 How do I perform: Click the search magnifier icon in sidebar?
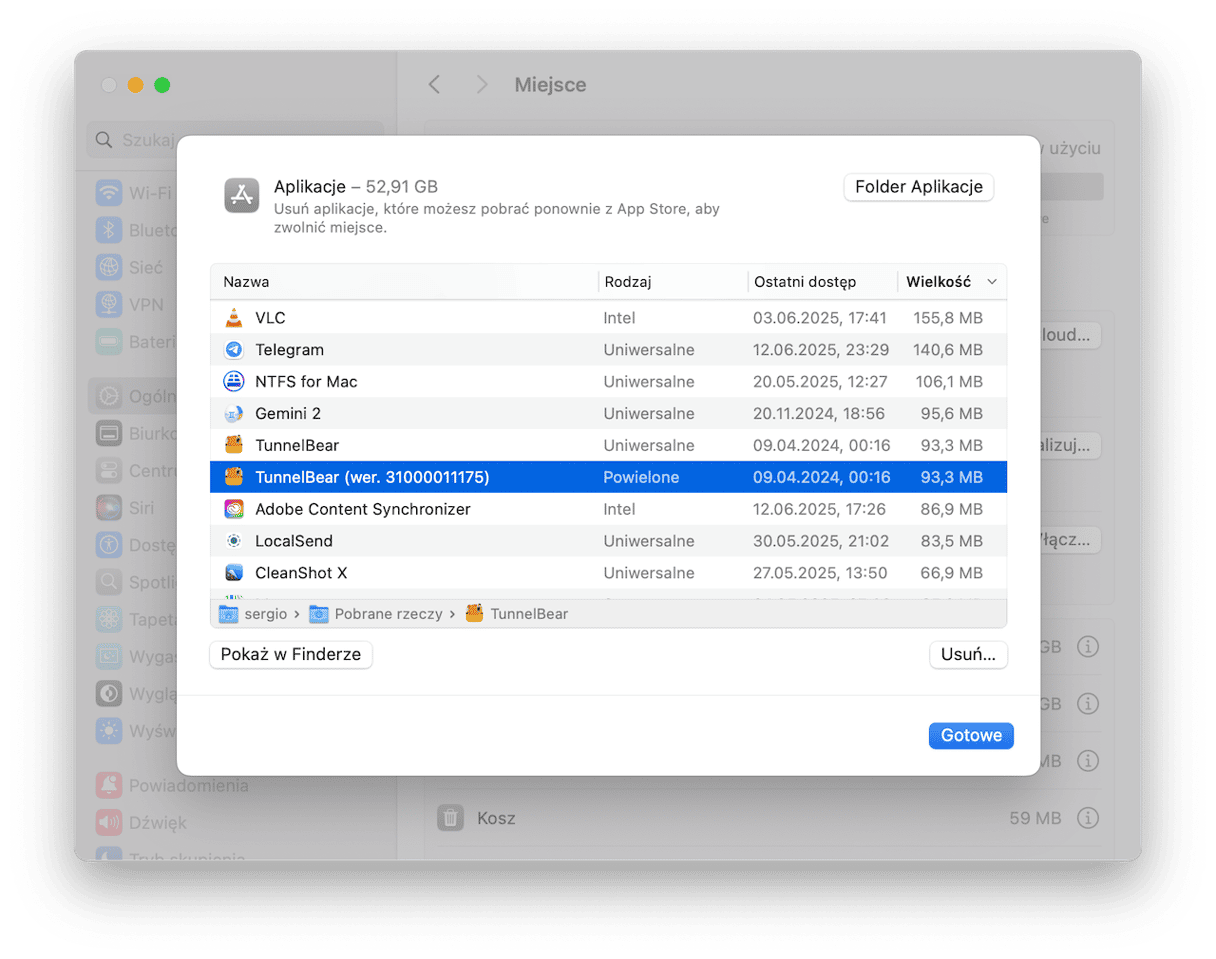point(104,140)
